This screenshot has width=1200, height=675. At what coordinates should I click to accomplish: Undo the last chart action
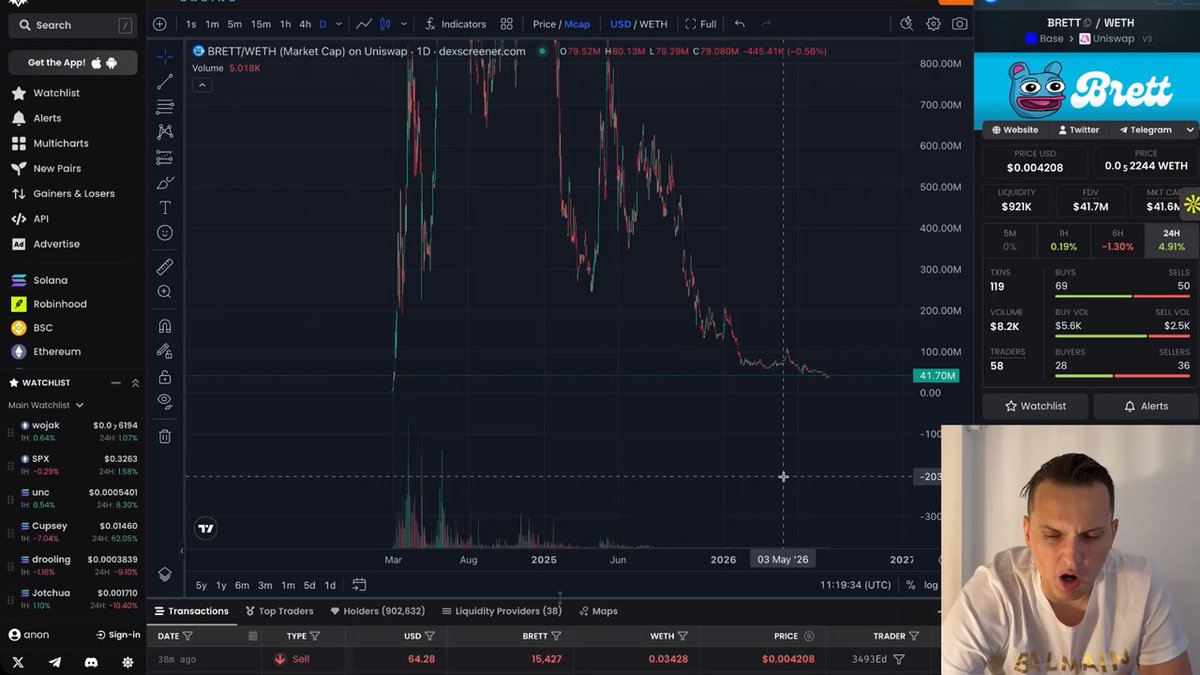(x=740, y=24)
